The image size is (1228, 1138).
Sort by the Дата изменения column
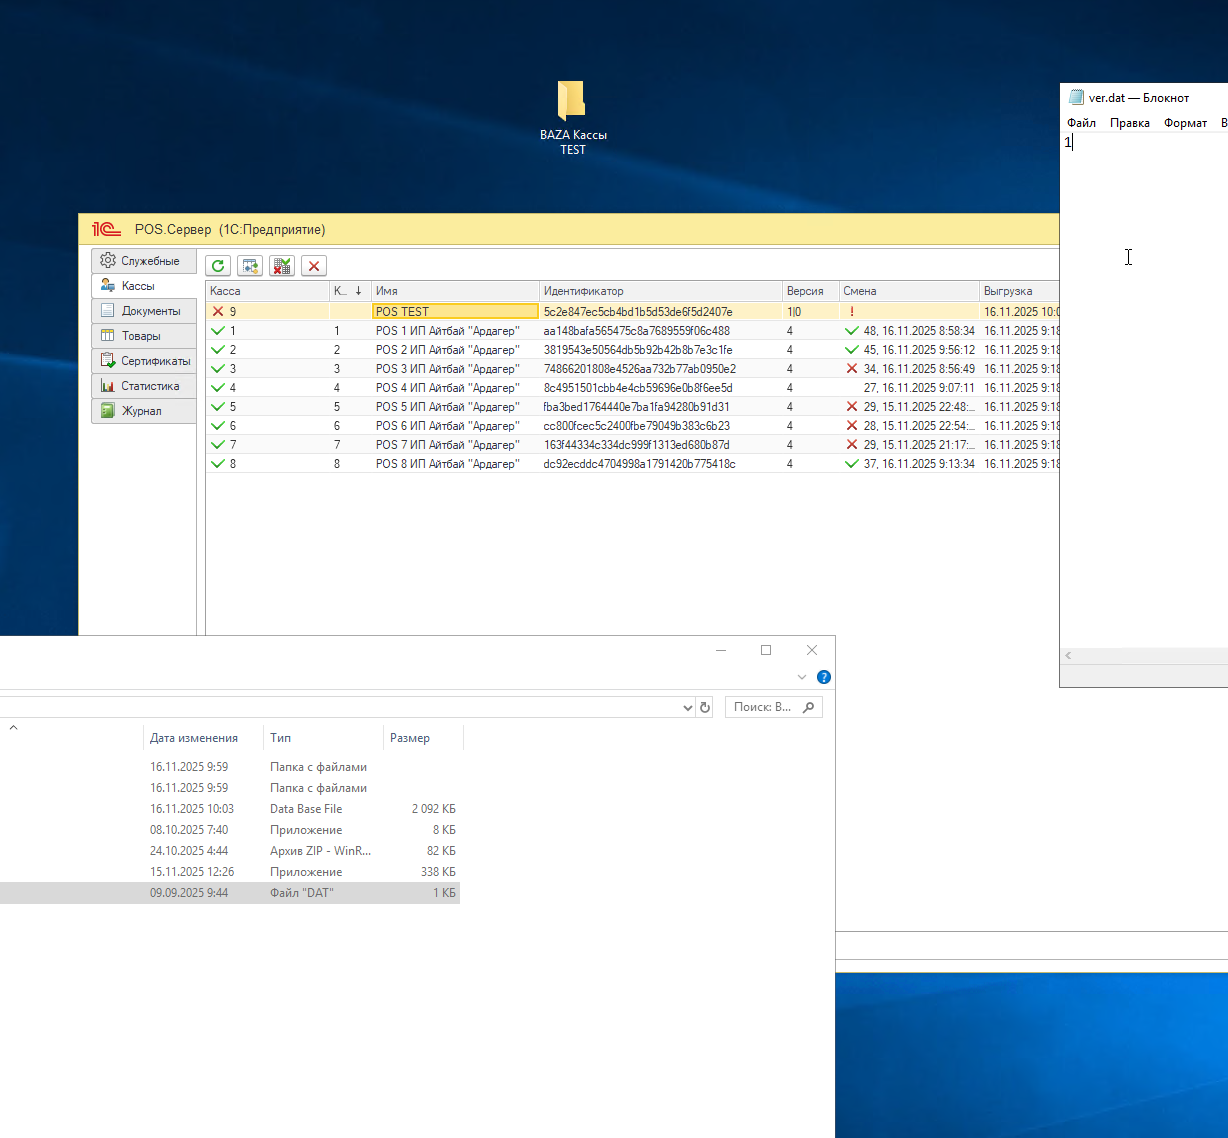194,738
